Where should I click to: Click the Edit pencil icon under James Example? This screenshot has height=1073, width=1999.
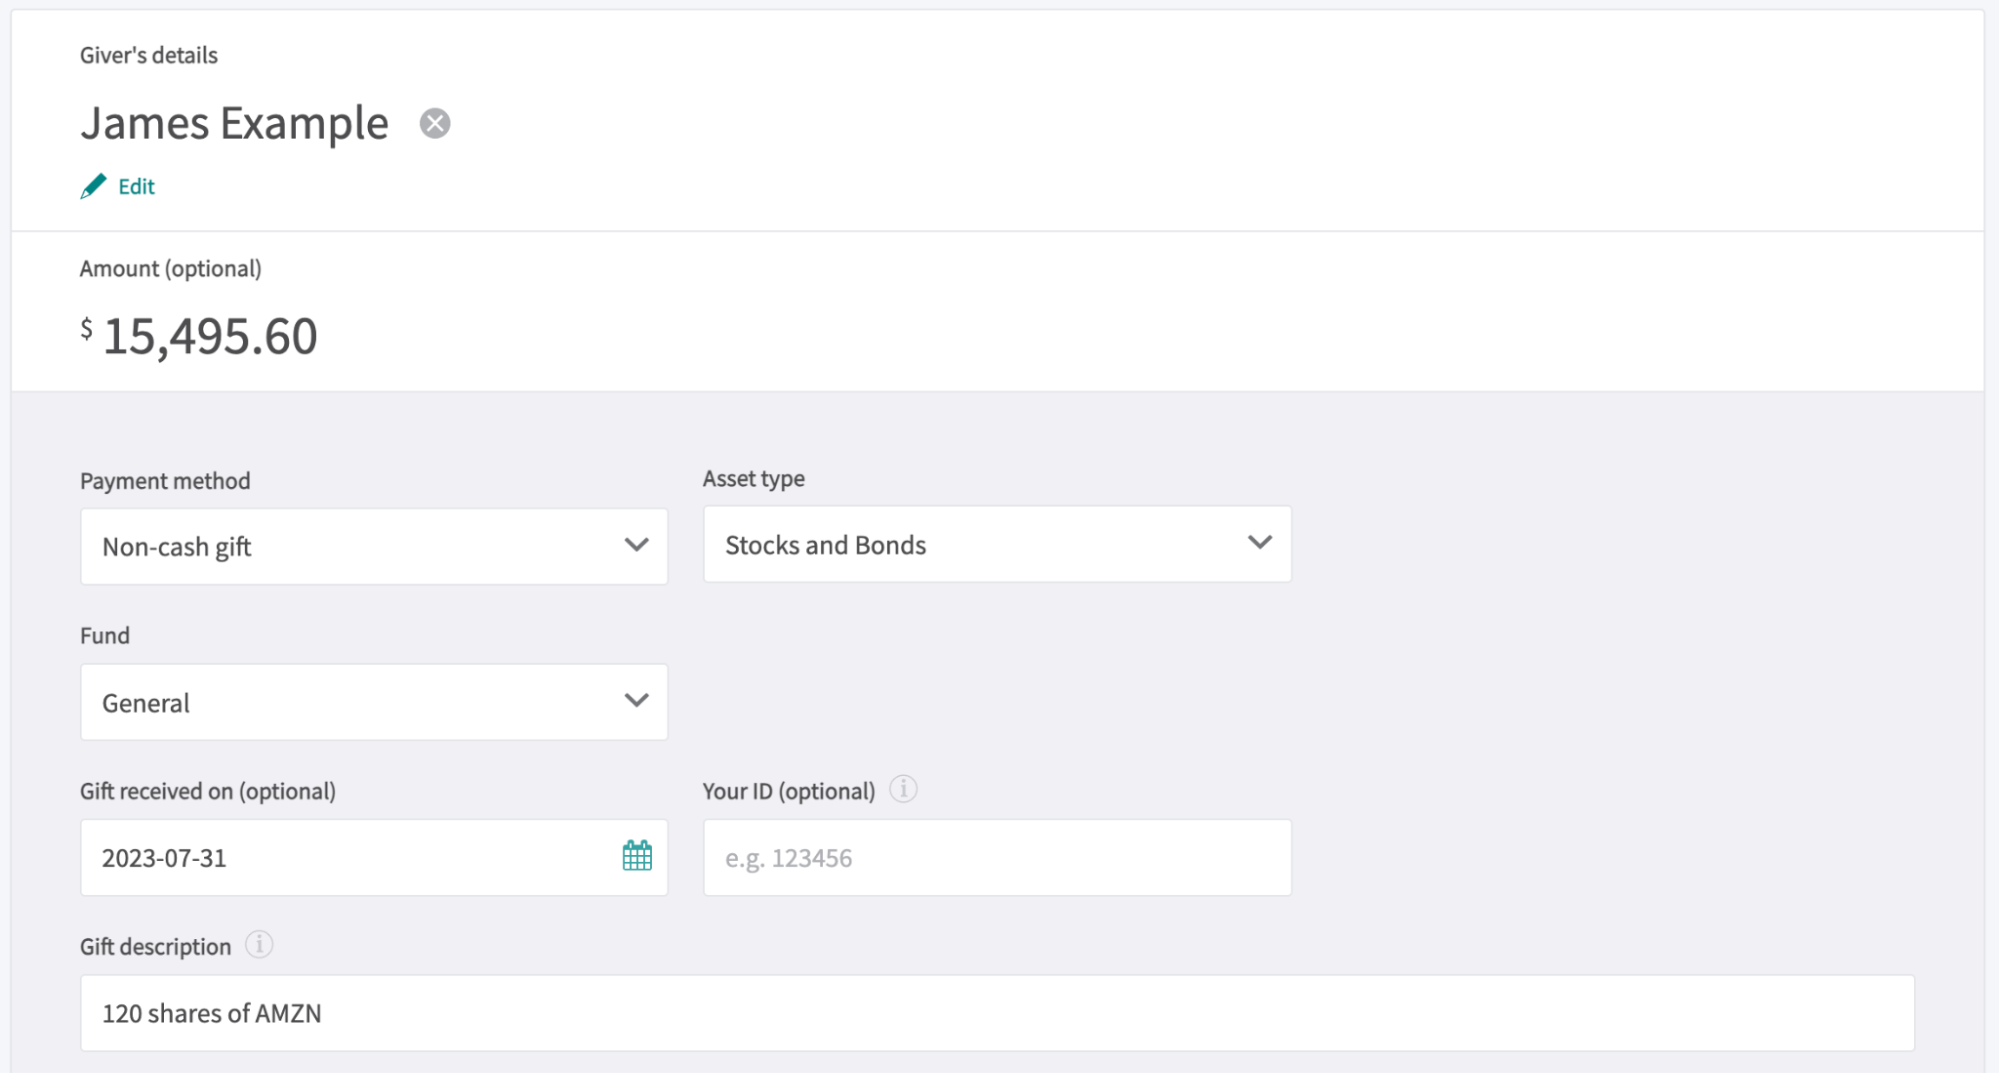click(93, 184)
